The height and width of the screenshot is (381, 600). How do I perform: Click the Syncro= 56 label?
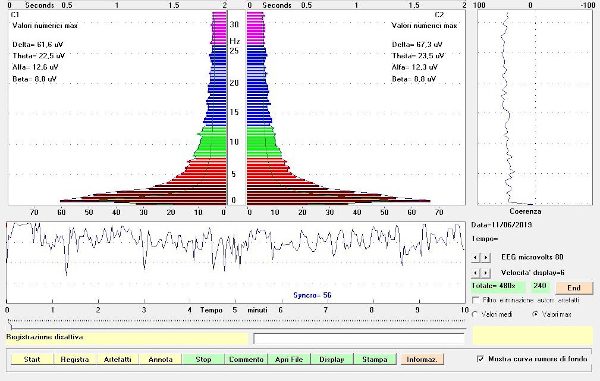(312, 295)
